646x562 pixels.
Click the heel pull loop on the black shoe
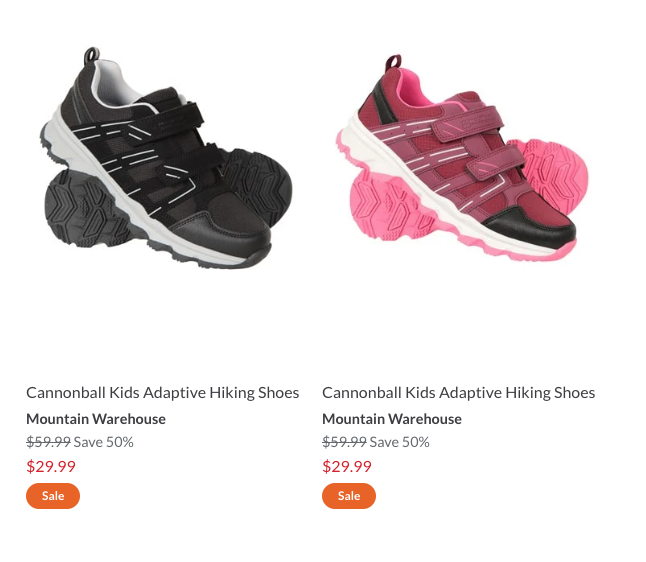92,55
